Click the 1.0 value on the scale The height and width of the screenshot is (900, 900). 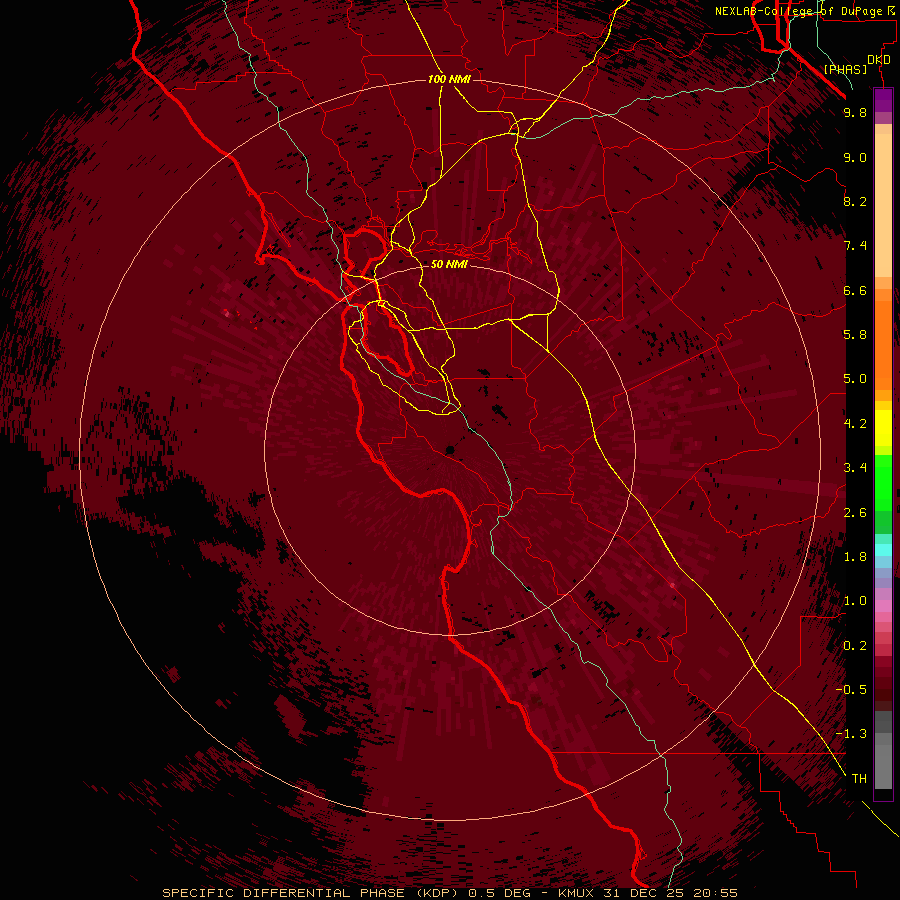tap(855, 601)
